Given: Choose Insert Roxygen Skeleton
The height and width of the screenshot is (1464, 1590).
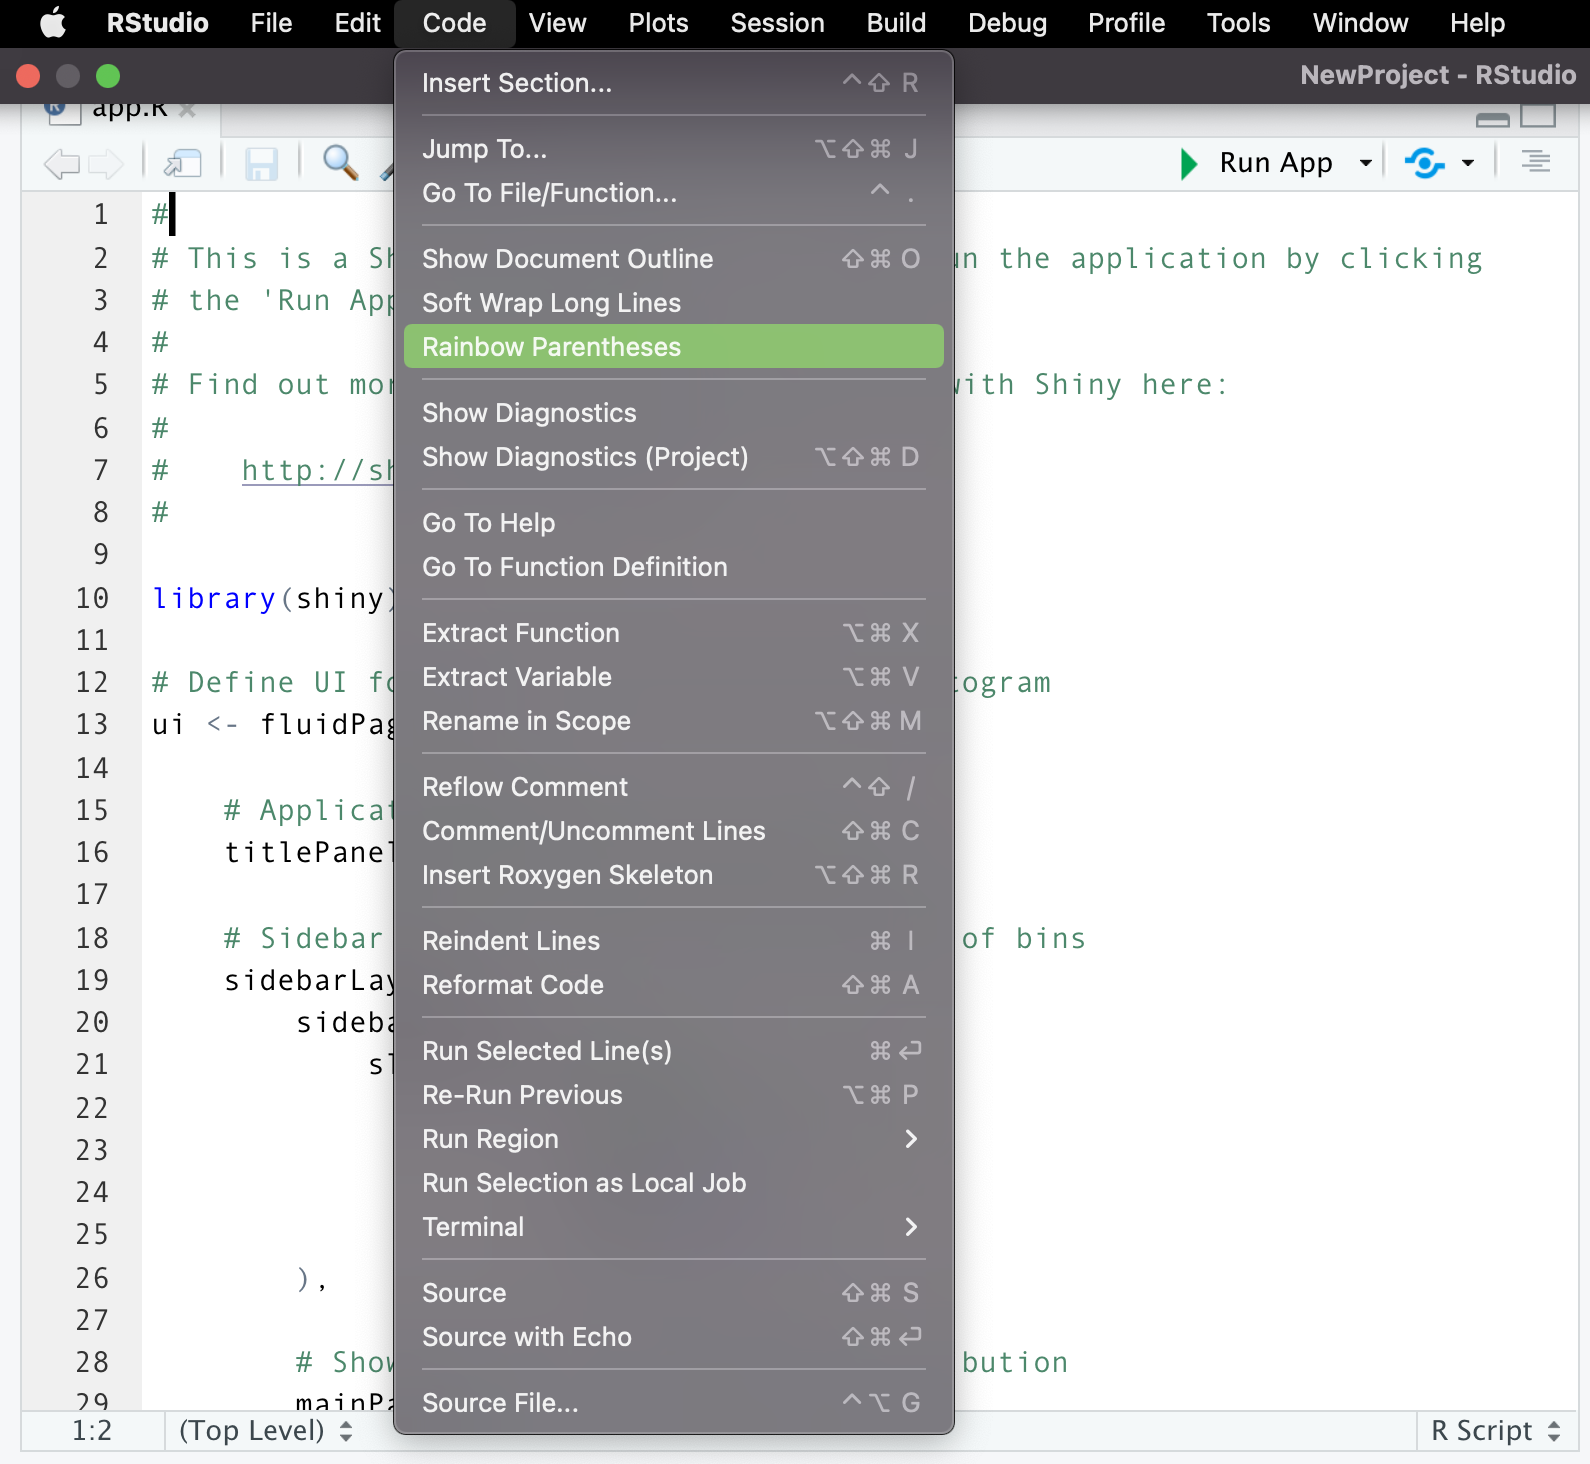Looking at the screenshot, I should point(674,875).
